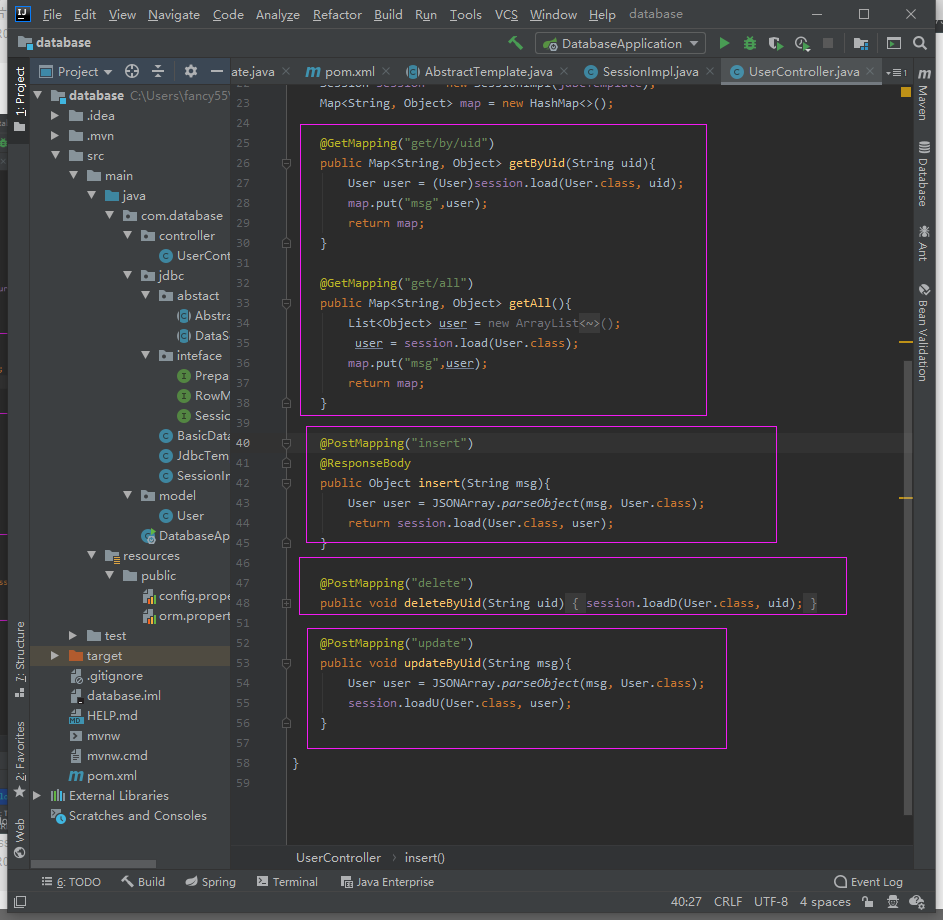Image resolution: width=943 pixels, height=920 pixels.
Task: Expand the .idea folder
Action: tap(55, 115)
